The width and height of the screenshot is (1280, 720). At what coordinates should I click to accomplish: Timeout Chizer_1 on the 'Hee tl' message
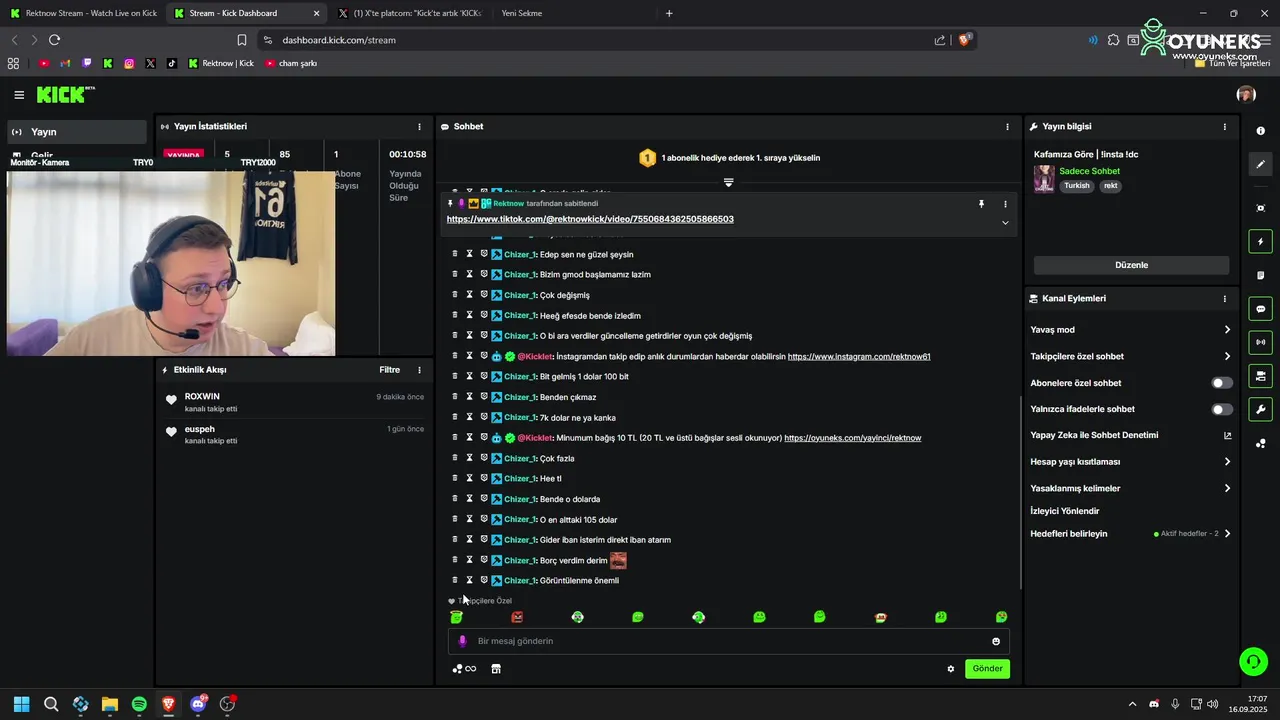(x=469, y=478)
